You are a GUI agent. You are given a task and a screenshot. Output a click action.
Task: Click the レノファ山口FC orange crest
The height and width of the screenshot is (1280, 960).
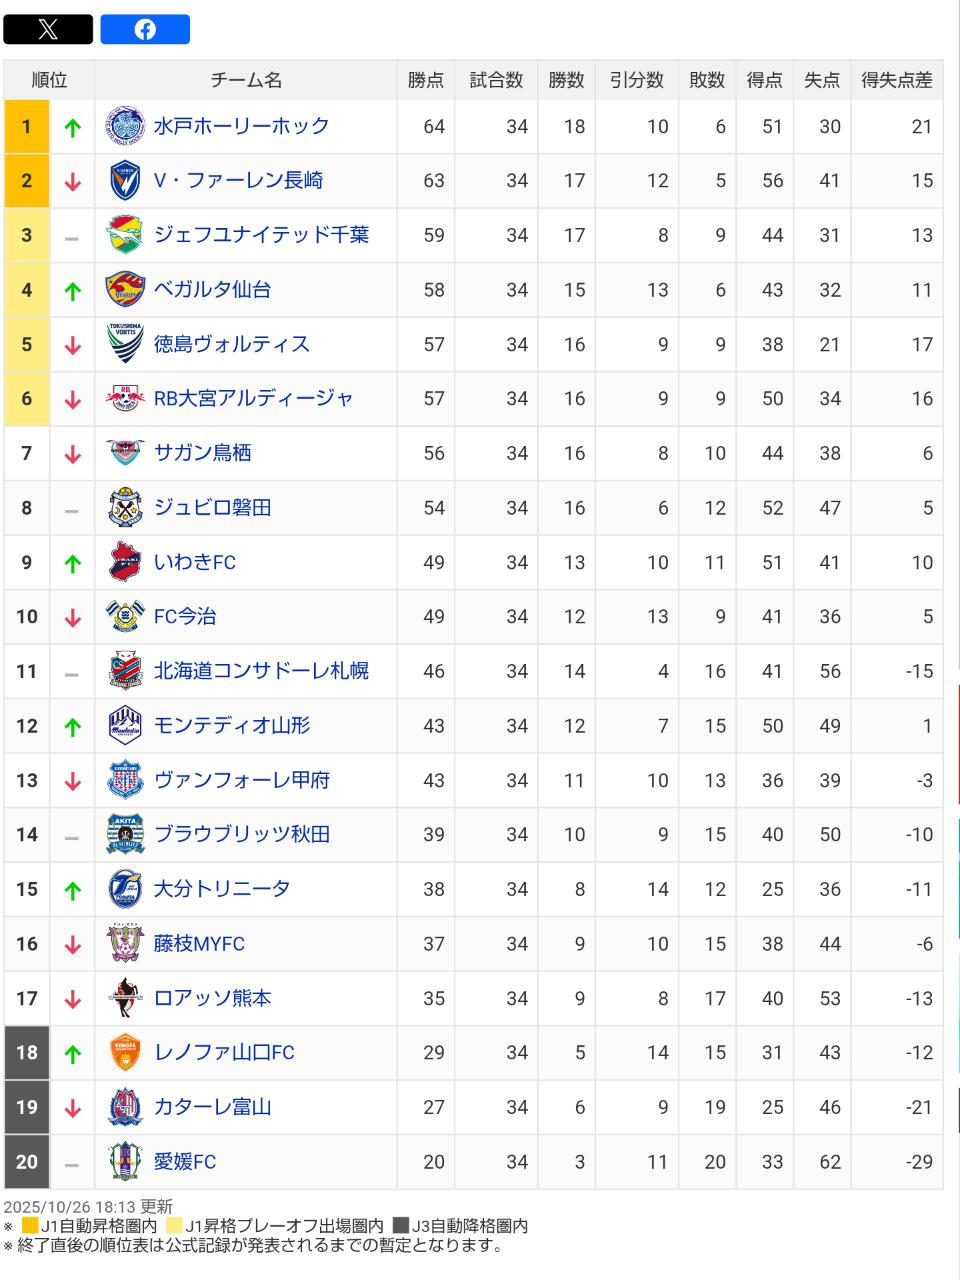tap(125, 1053)
